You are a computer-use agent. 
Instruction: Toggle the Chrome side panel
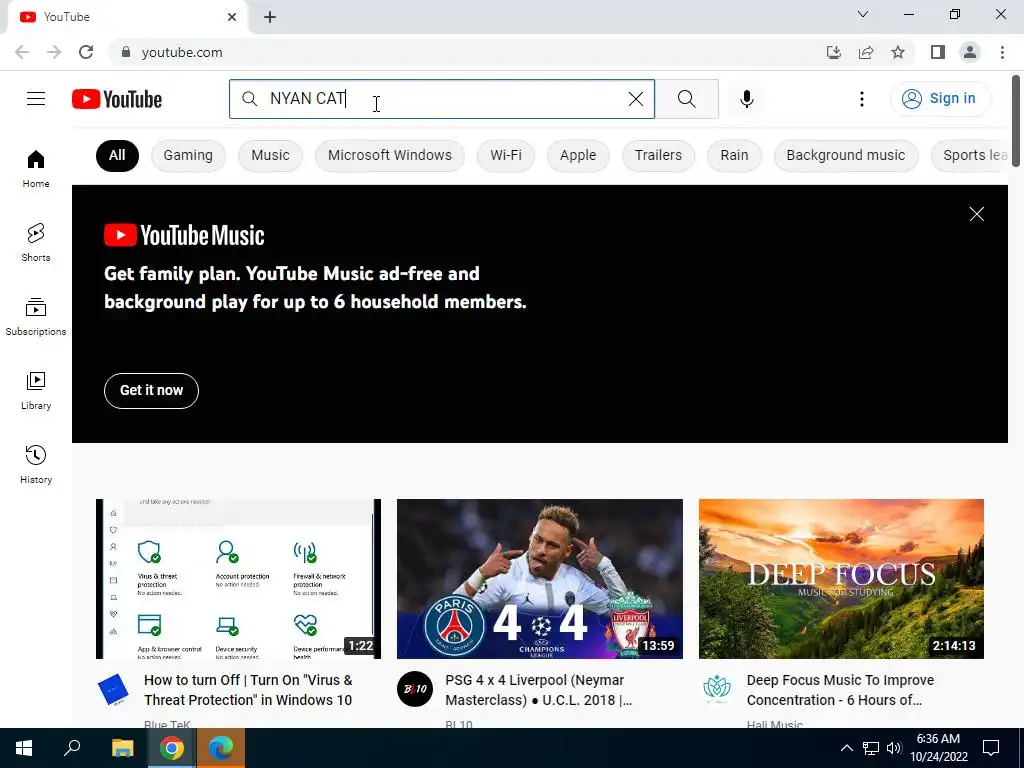pyautogui.click(x=938, y=52)
